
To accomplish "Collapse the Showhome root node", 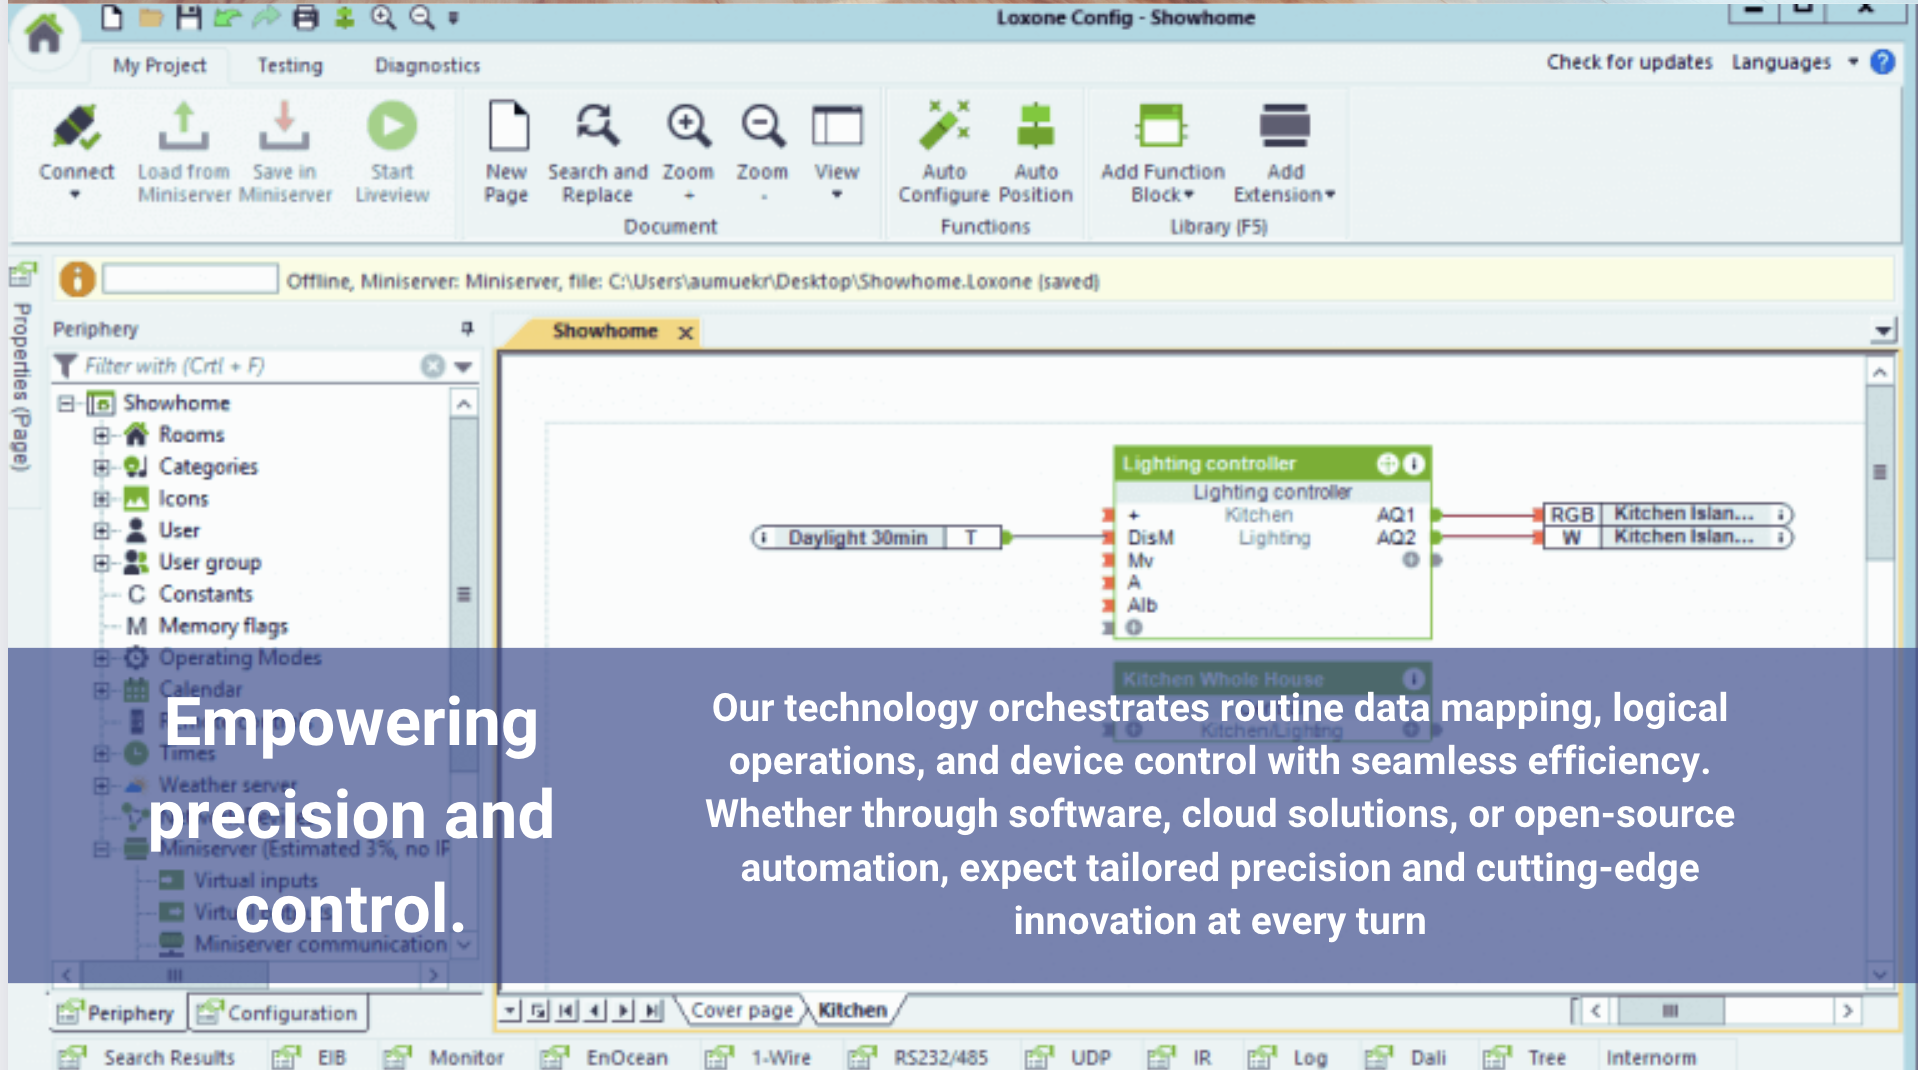I will 66,404.
